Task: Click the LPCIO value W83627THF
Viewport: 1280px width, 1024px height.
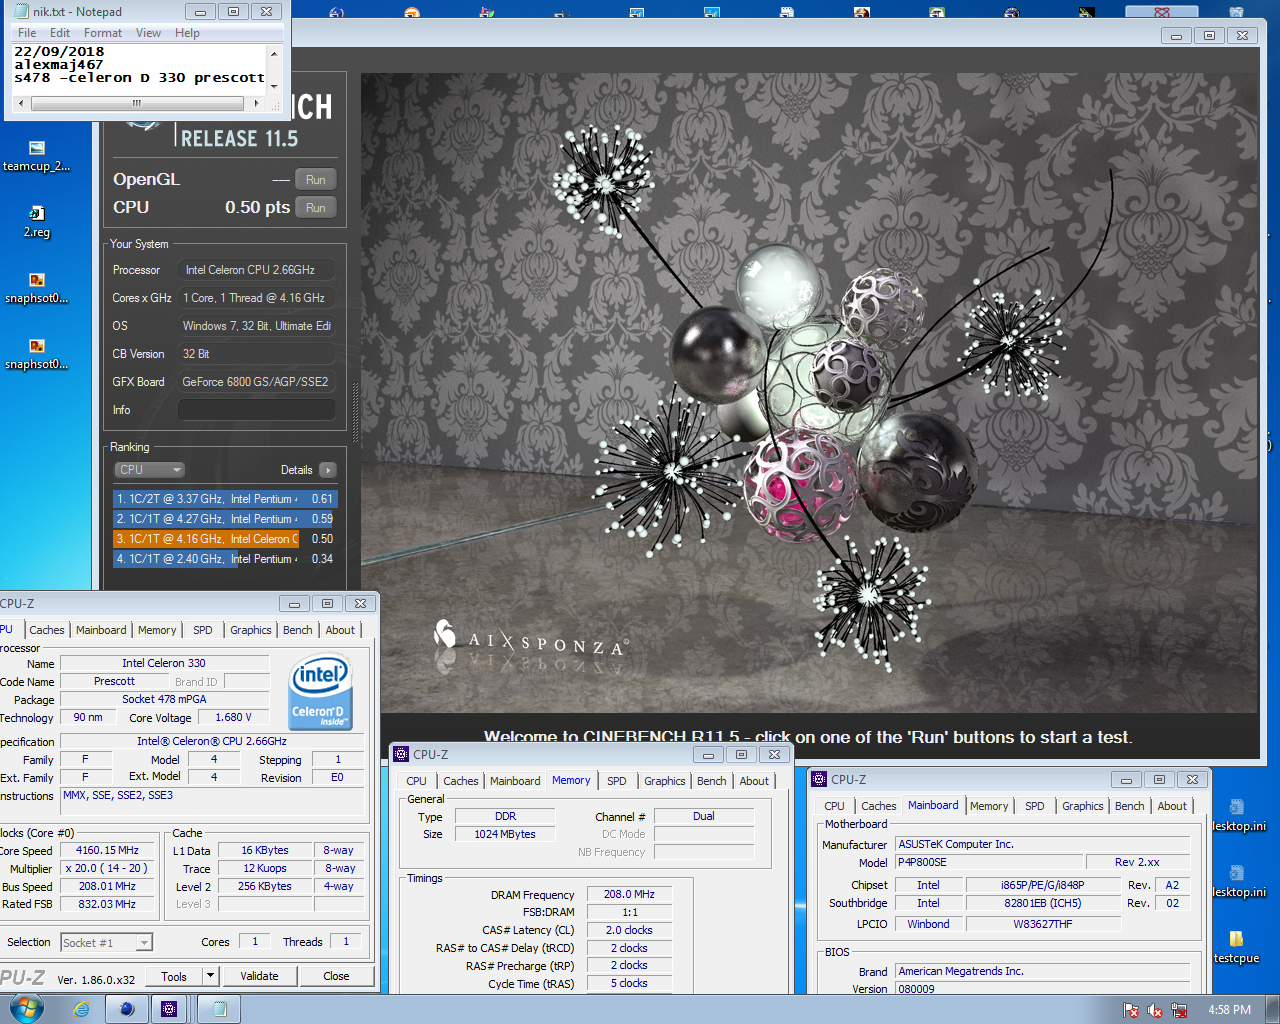Action: click(1043, 924)
